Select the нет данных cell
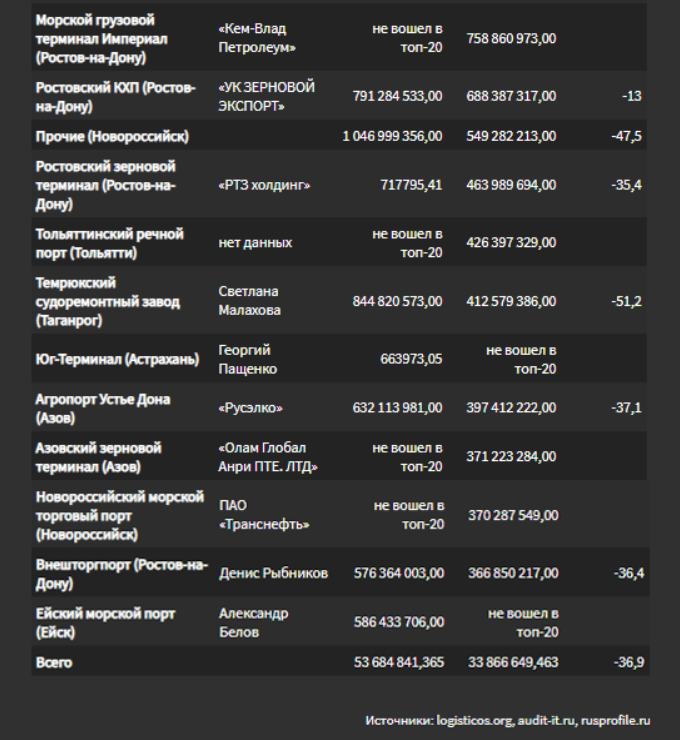This screenshot has width=680, height=740. click(x=255, y=243)
